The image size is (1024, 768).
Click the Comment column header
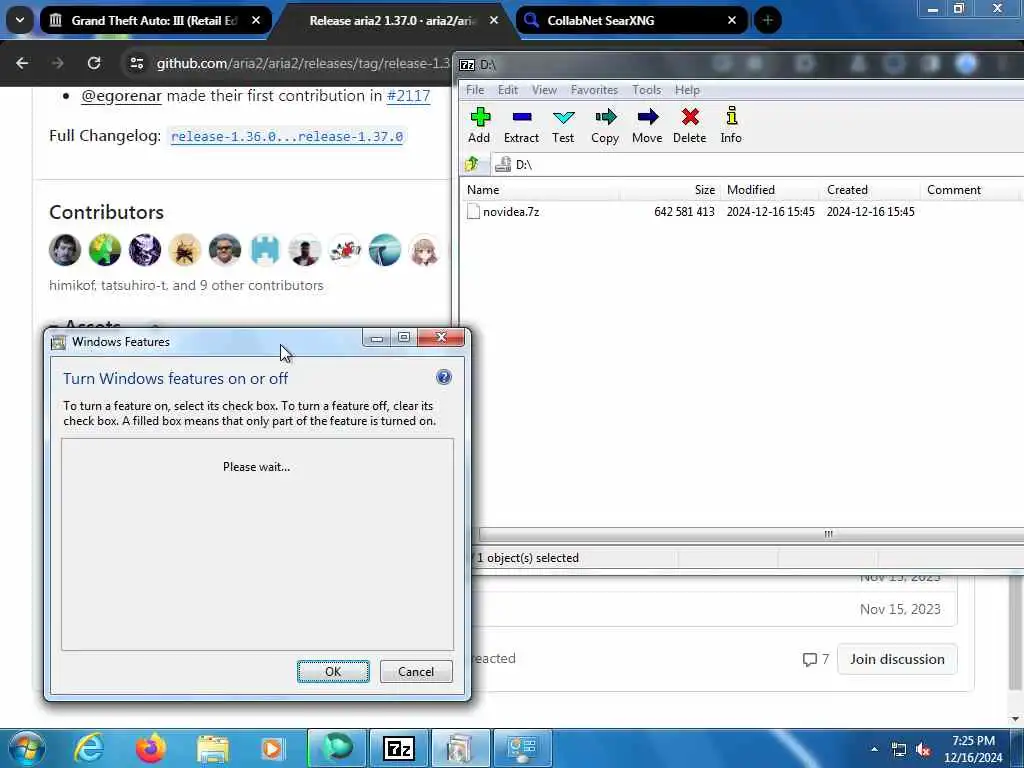coord(970,190)
